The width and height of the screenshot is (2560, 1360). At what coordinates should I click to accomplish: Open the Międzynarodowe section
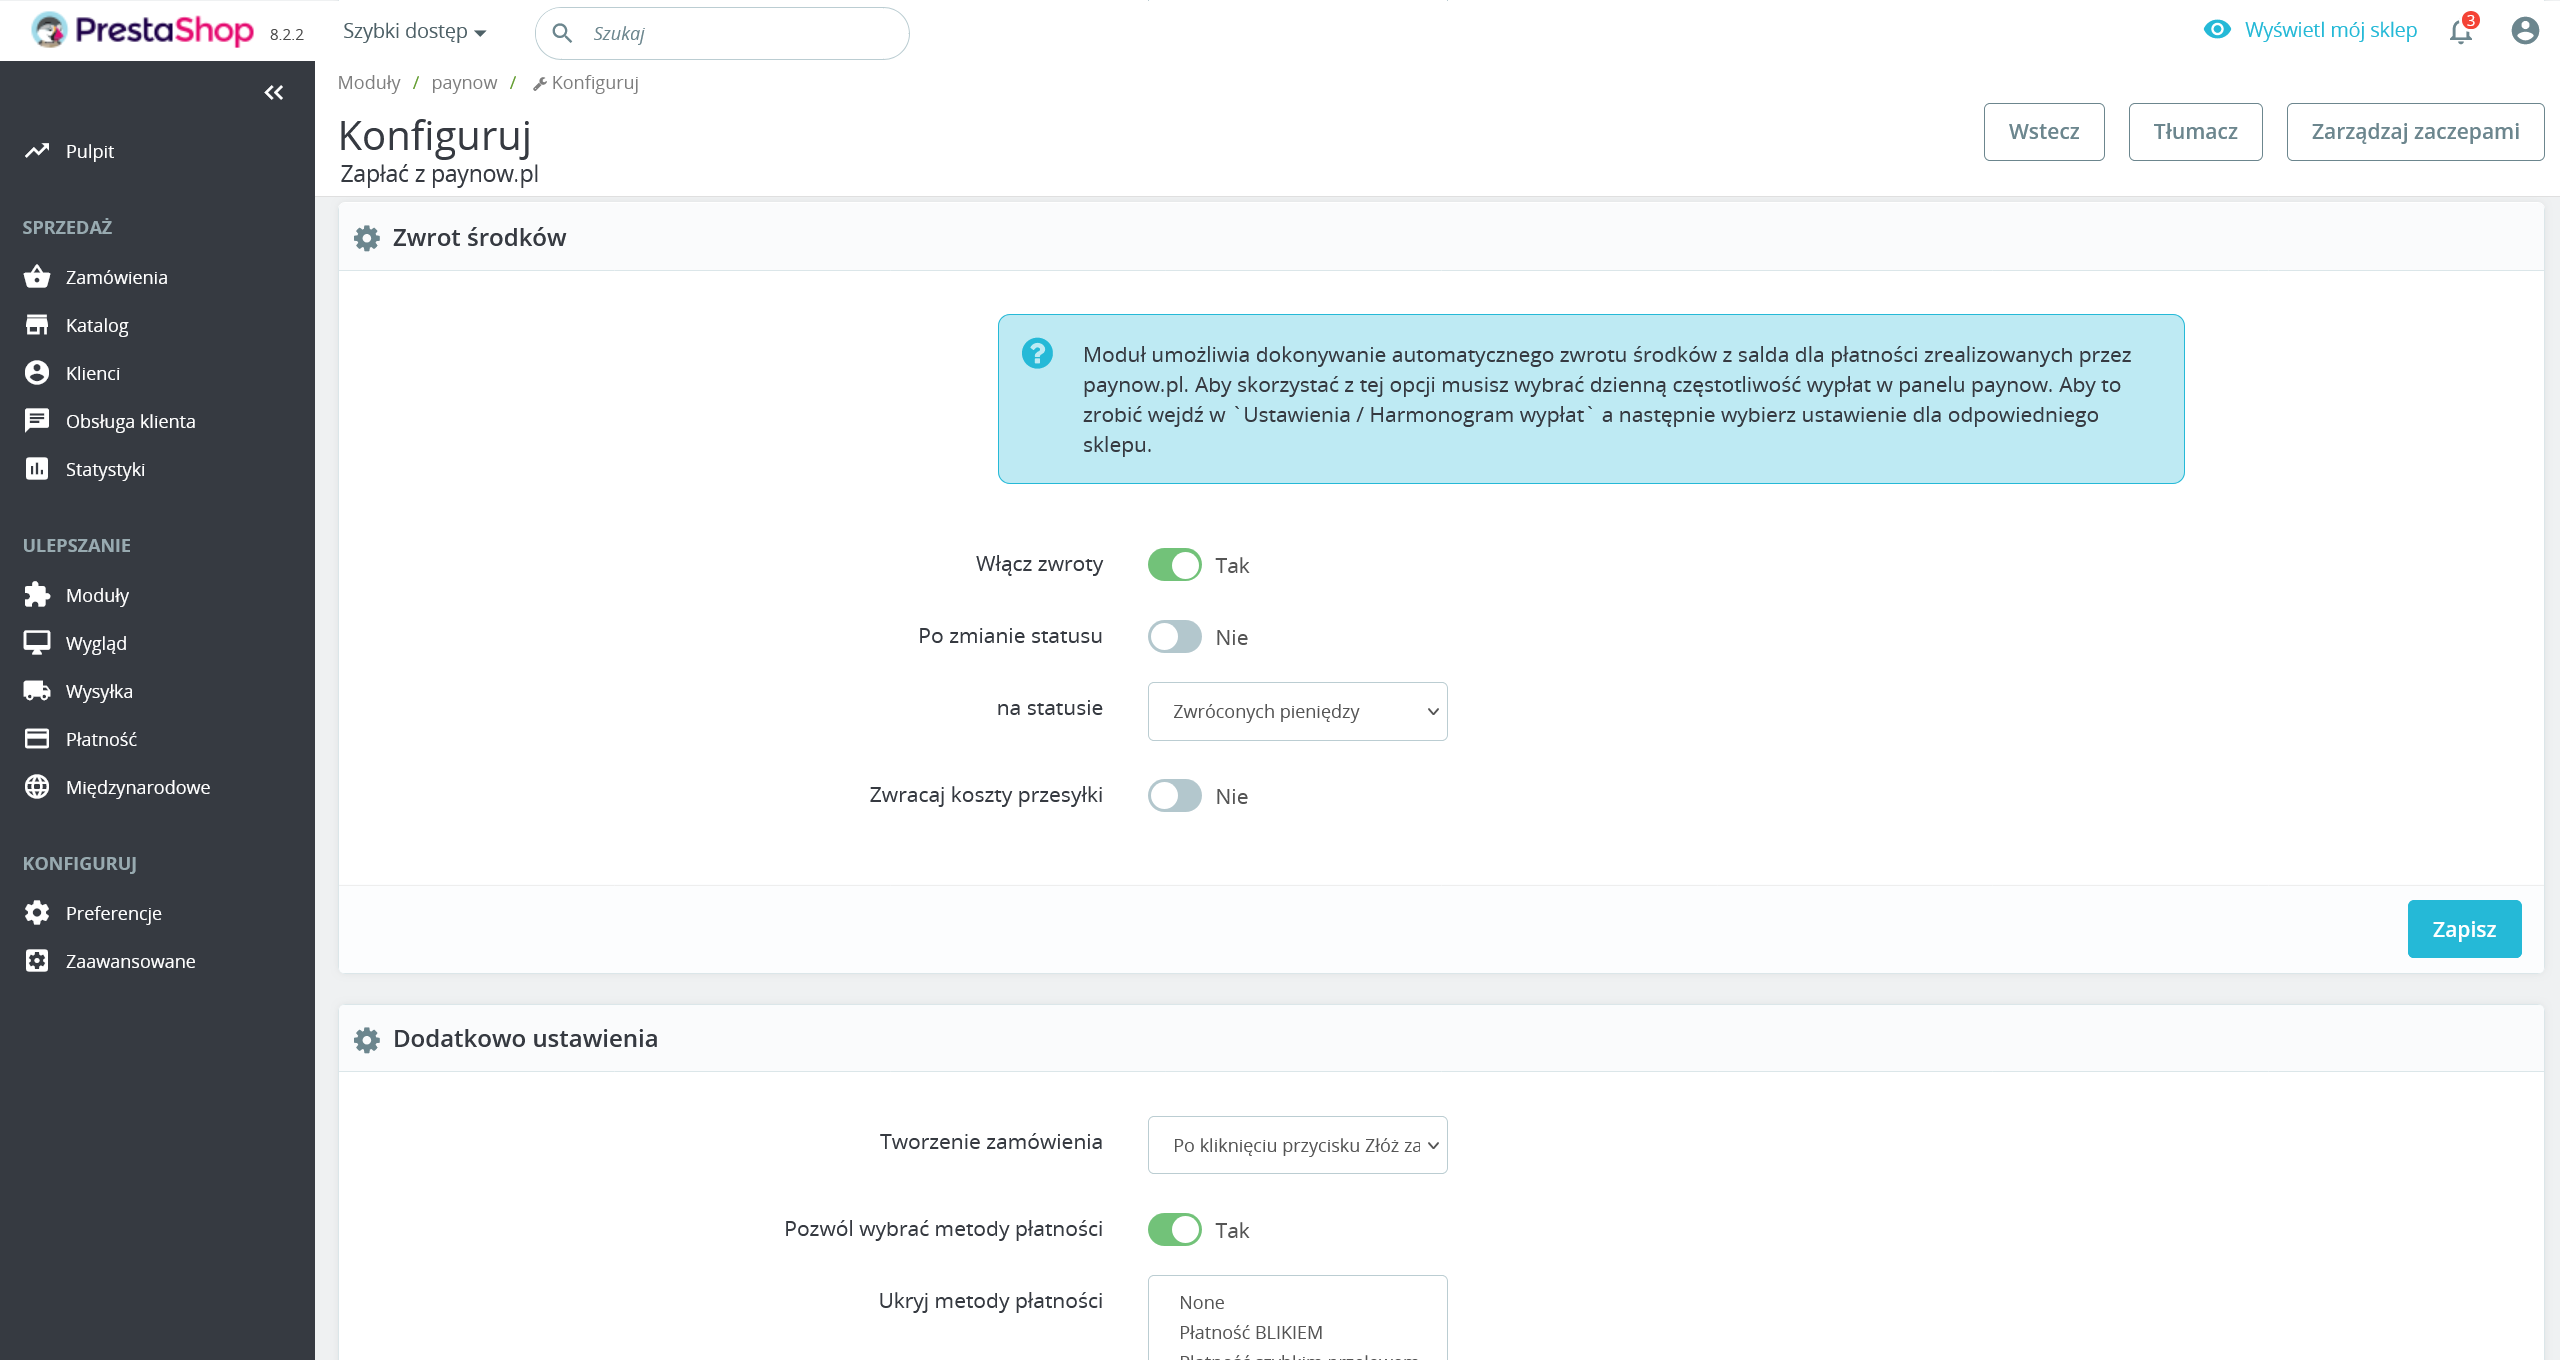pos(137,787)
